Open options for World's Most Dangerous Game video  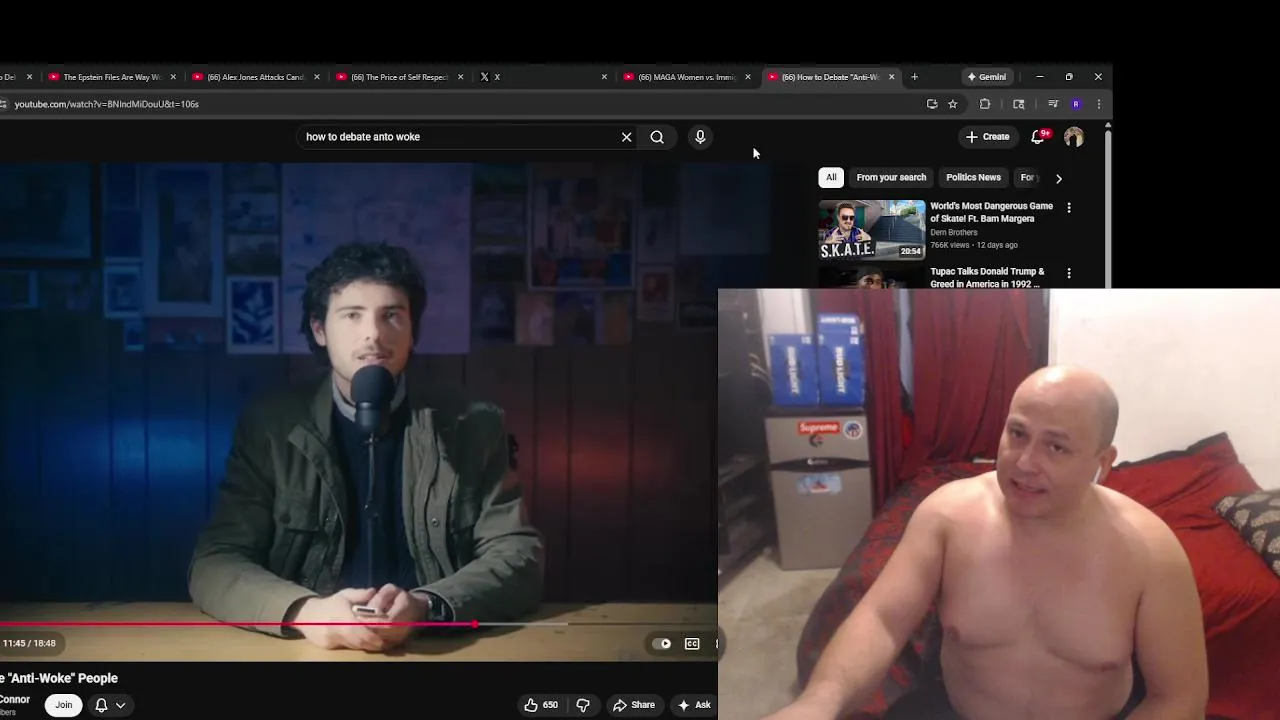click(1069, 208)
